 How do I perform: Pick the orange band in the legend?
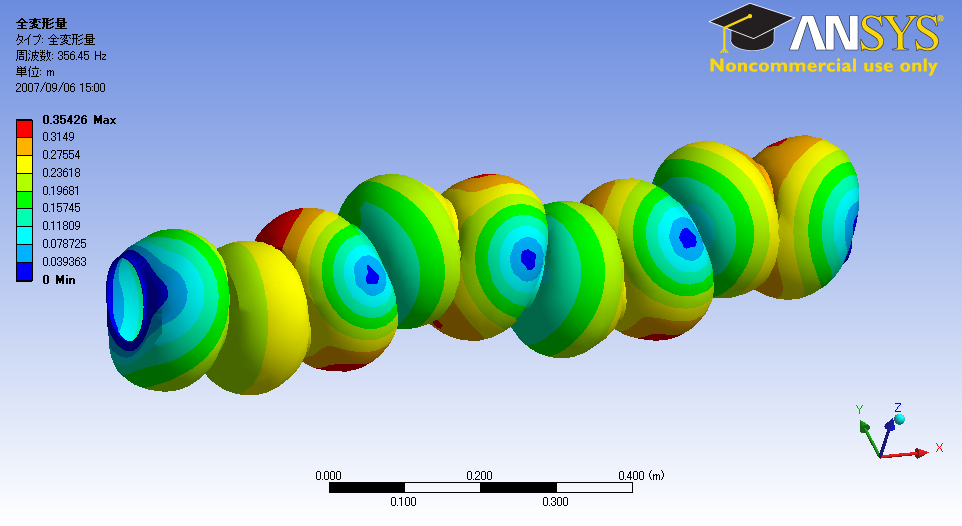click(24, 146)
